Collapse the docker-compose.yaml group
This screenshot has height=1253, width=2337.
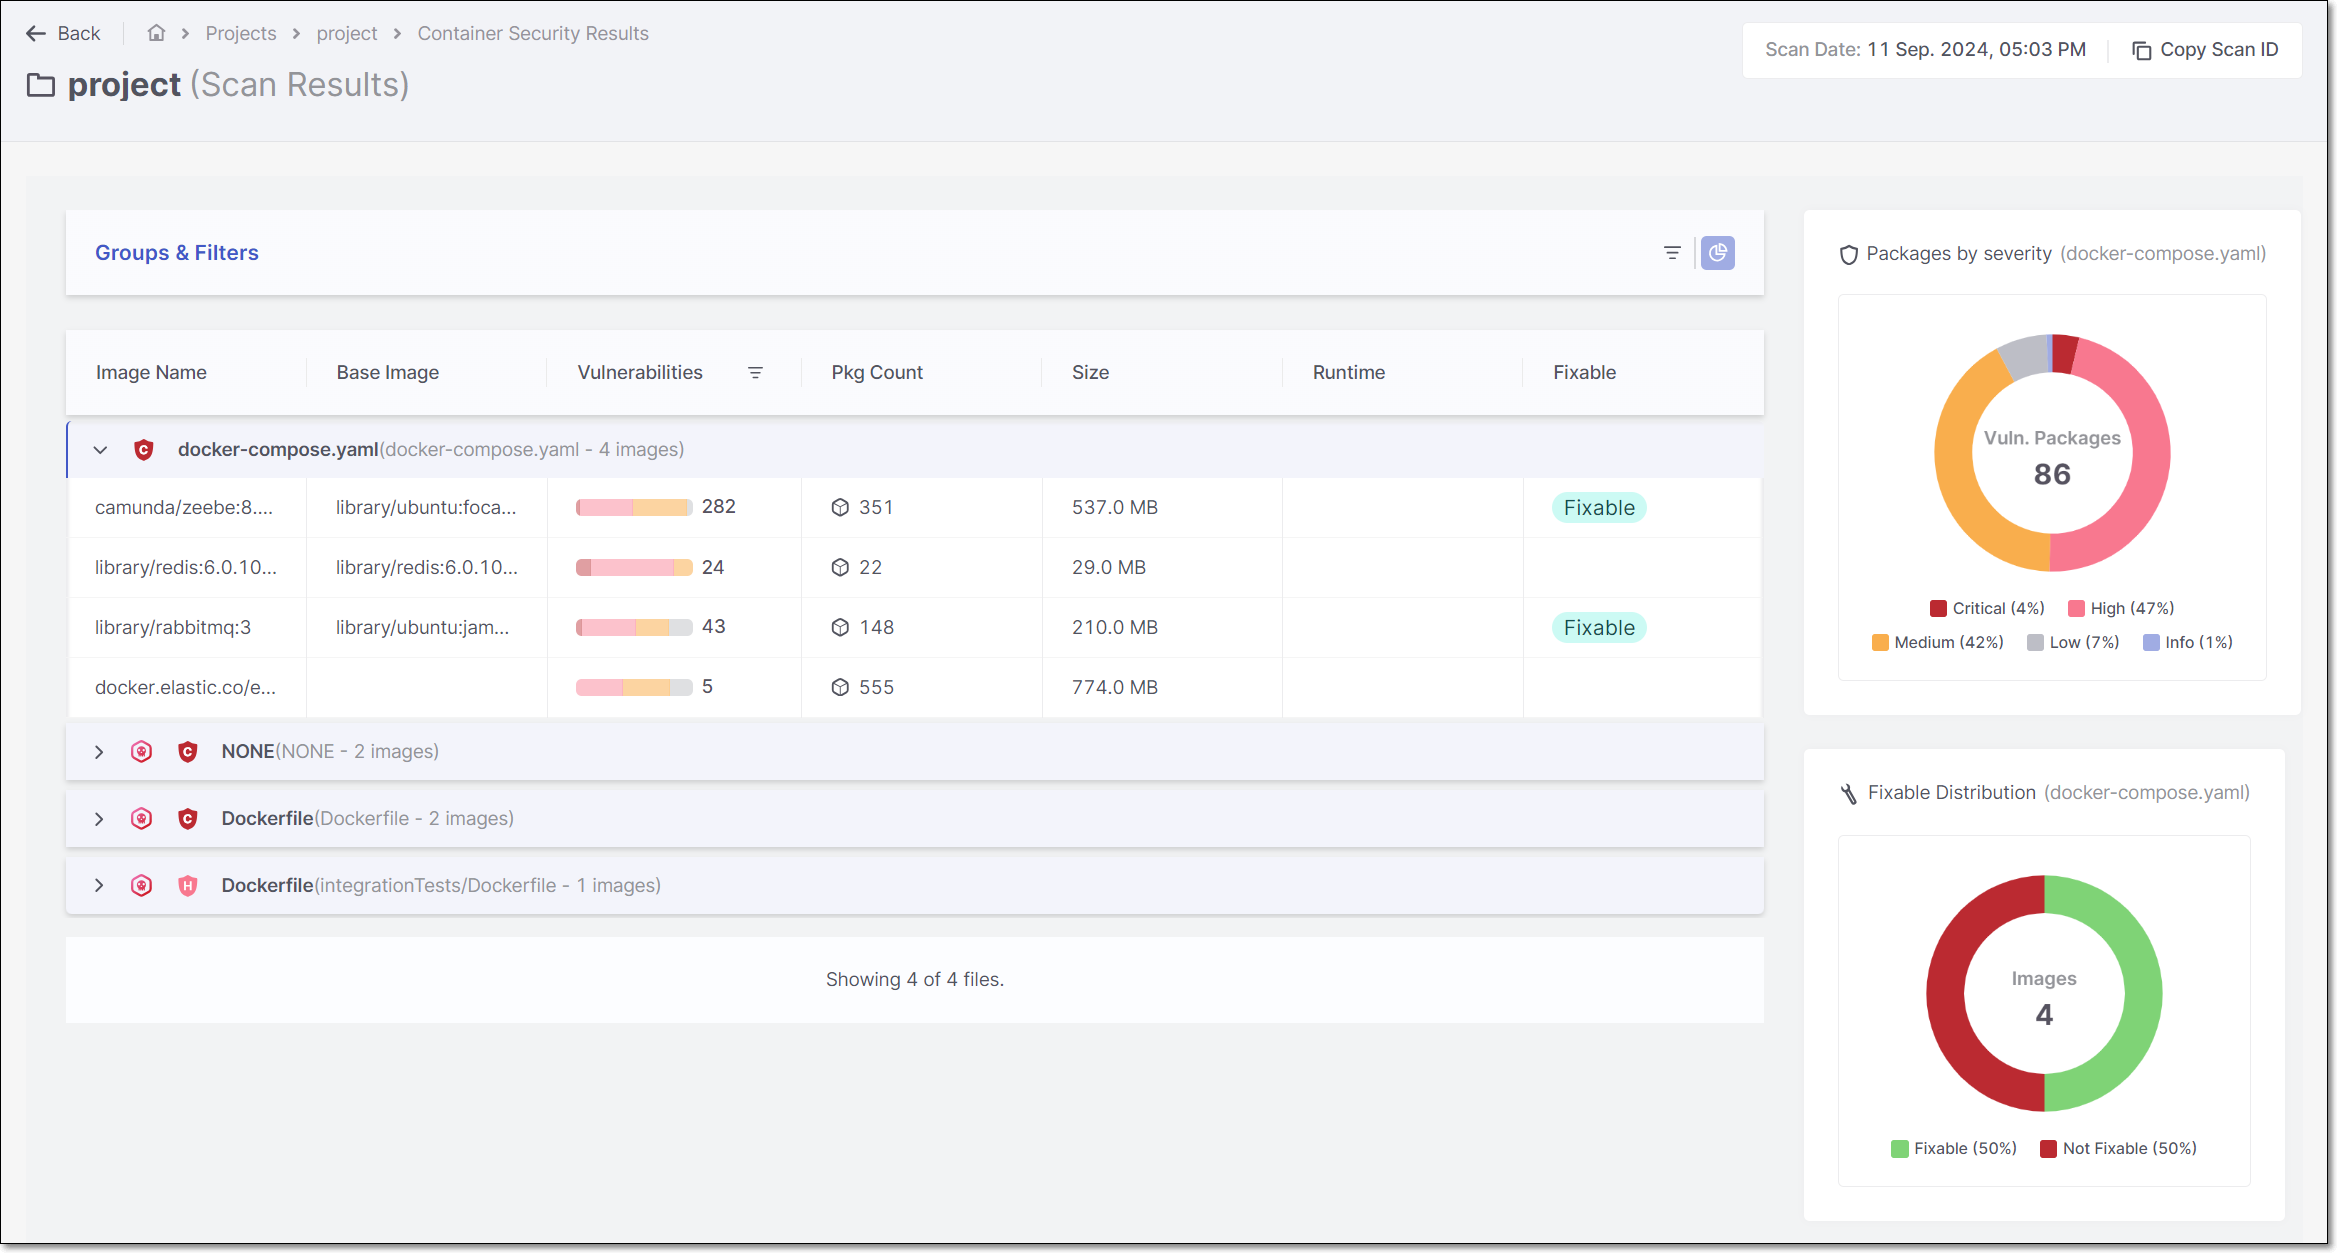[100, 450]
